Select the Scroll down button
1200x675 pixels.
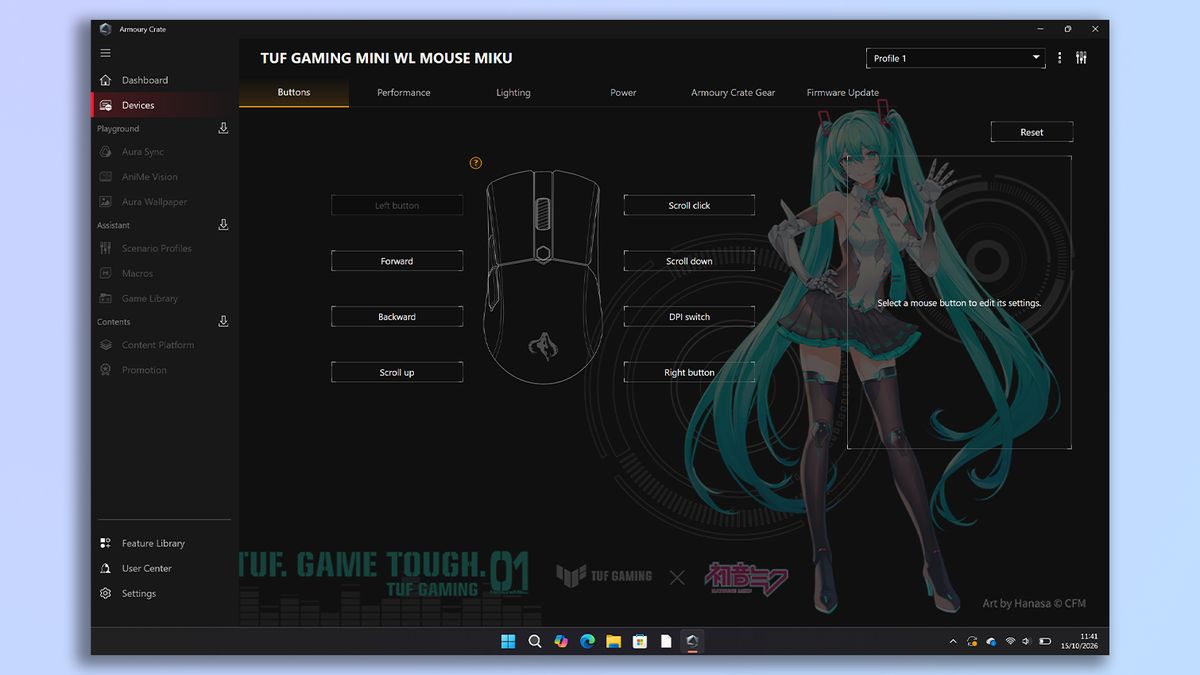[689, 261]
